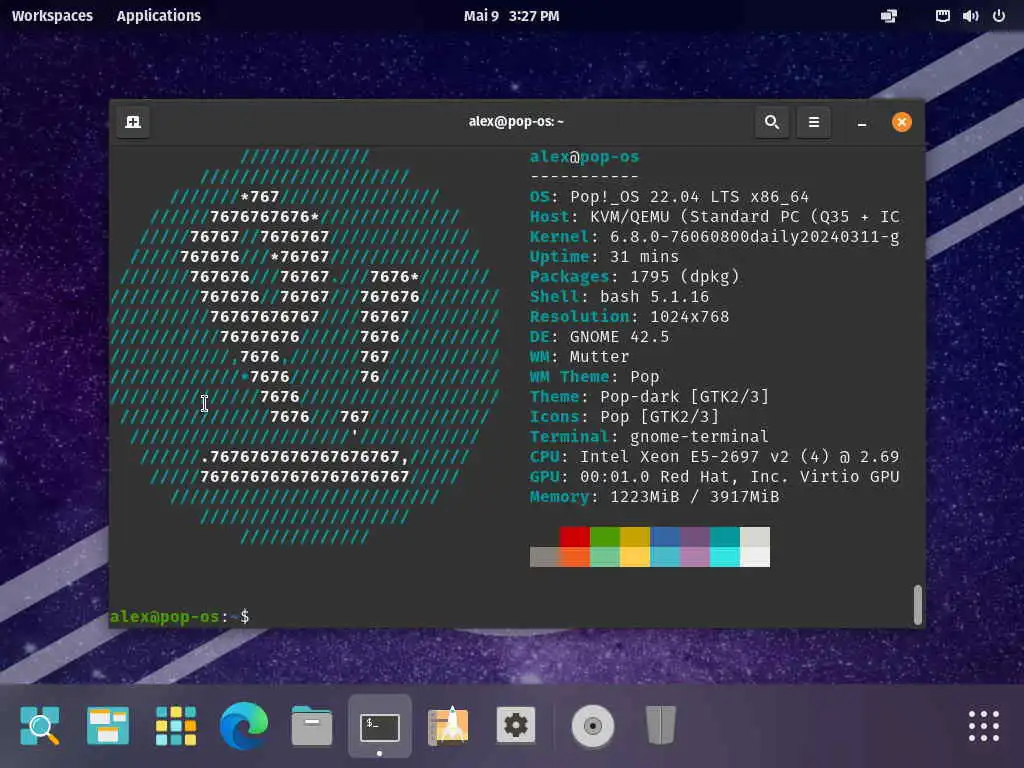Open the volume control in top bar
Screen dimensions: 1024x768
(x=970, y=16)
